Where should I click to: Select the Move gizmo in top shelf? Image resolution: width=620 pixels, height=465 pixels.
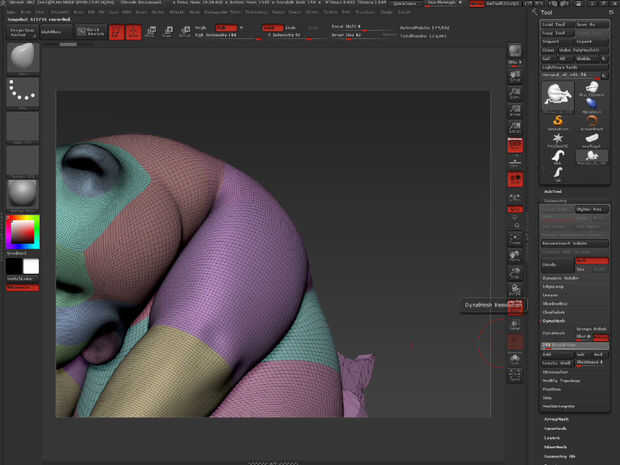151,32
